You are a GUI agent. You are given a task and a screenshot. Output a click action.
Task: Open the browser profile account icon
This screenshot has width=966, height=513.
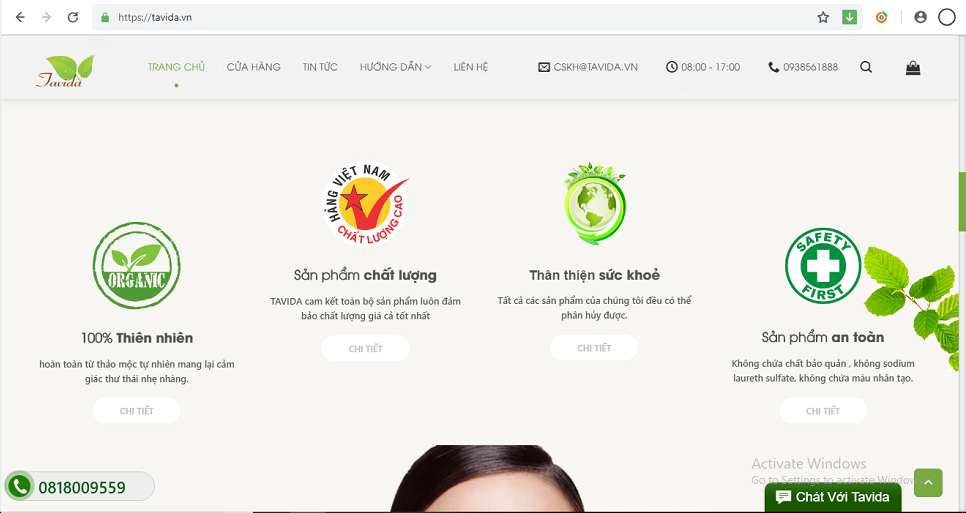click(x=920, y=17)
